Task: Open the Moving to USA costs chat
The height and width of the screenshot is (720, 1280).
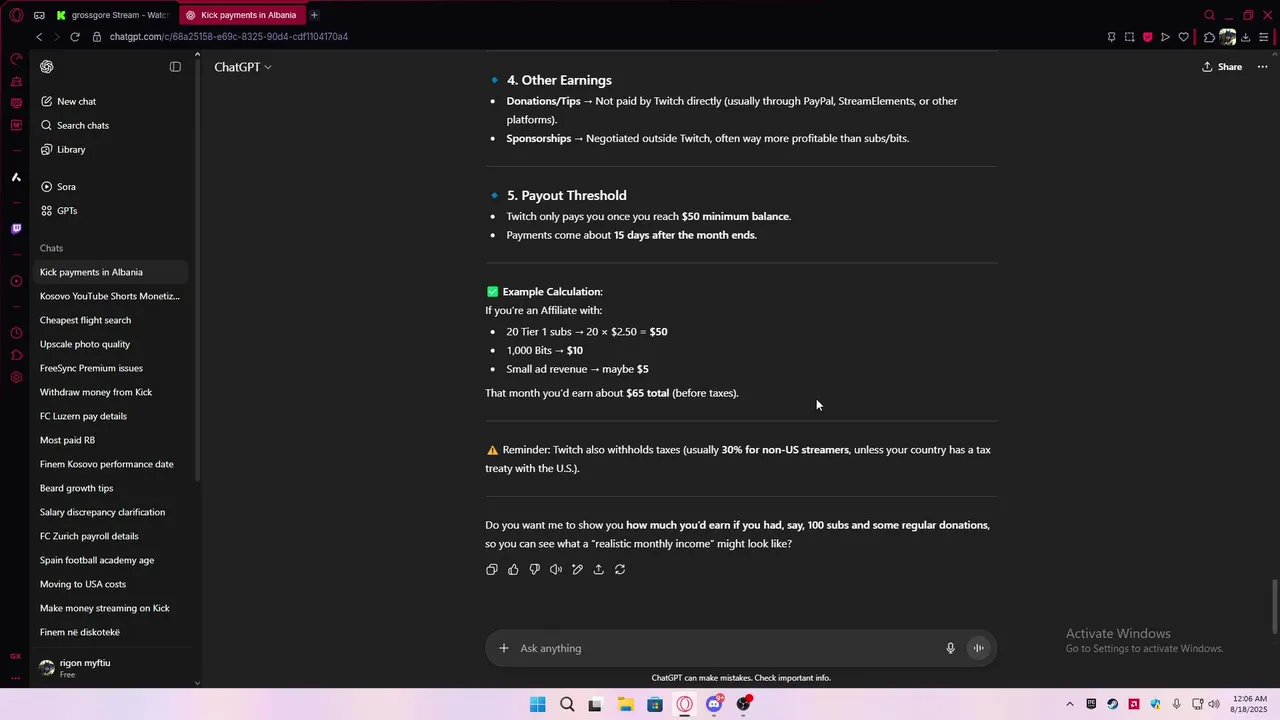Action: coord(110,584)
